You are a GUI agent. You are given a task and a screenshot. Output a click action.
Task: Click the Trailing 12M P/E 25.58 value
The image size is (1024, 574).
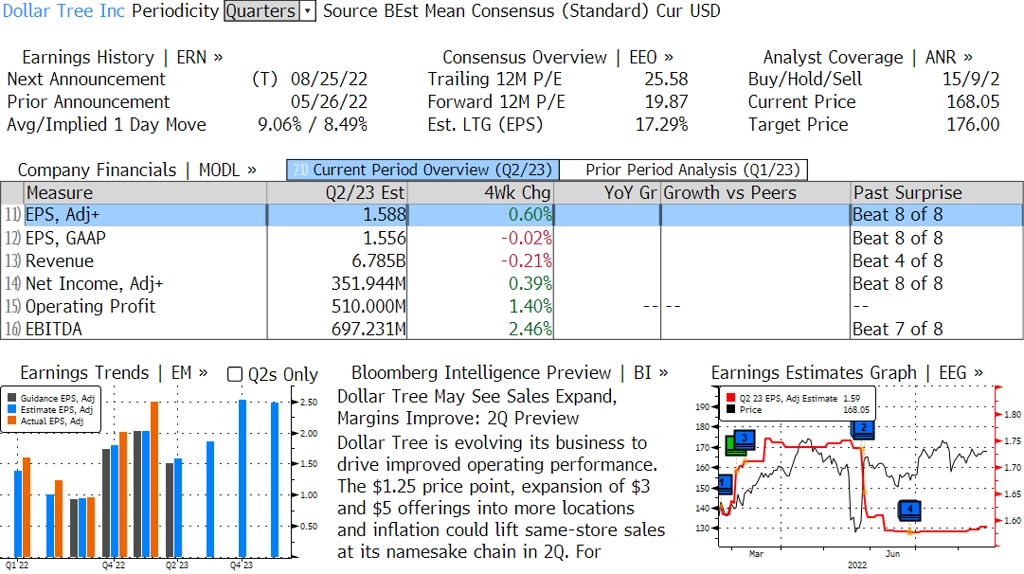pos(666,79)
